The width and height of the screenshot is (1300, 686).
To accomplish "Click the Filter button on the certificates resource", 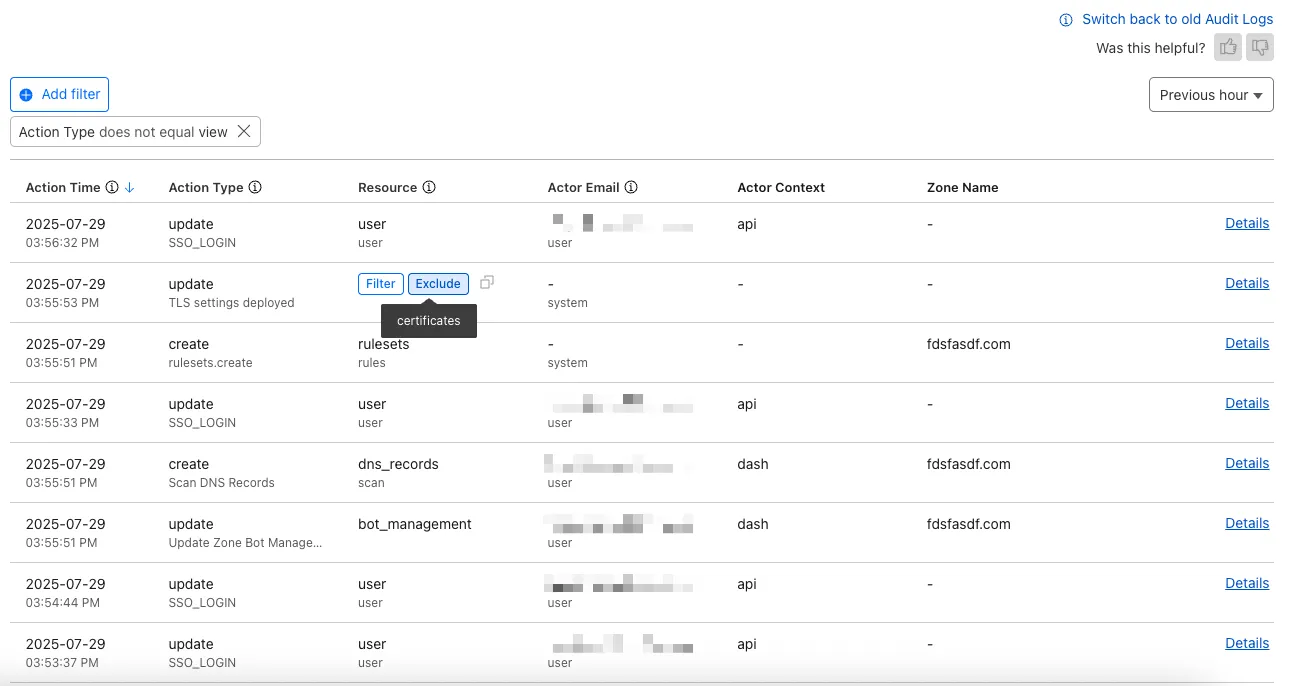I will pyautogui.click(x=380, y=283).
